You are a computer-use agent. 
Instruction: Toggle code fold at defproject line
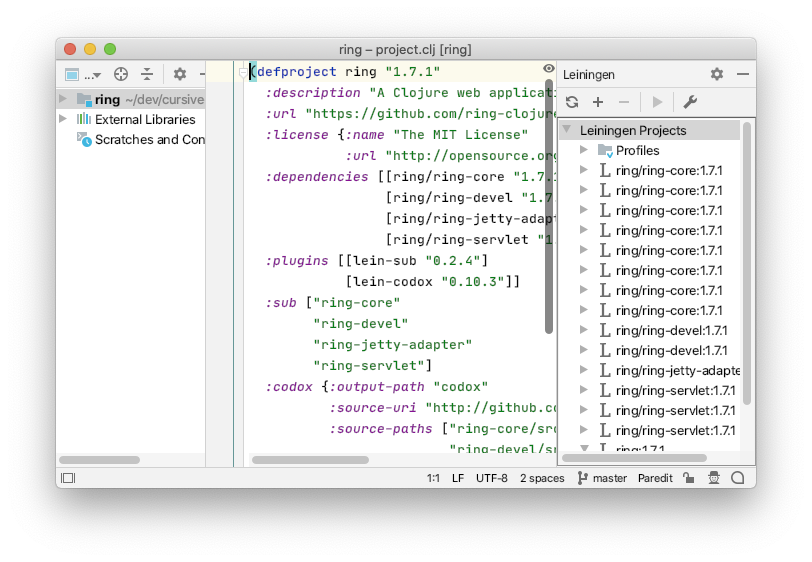tap(243, 73)
